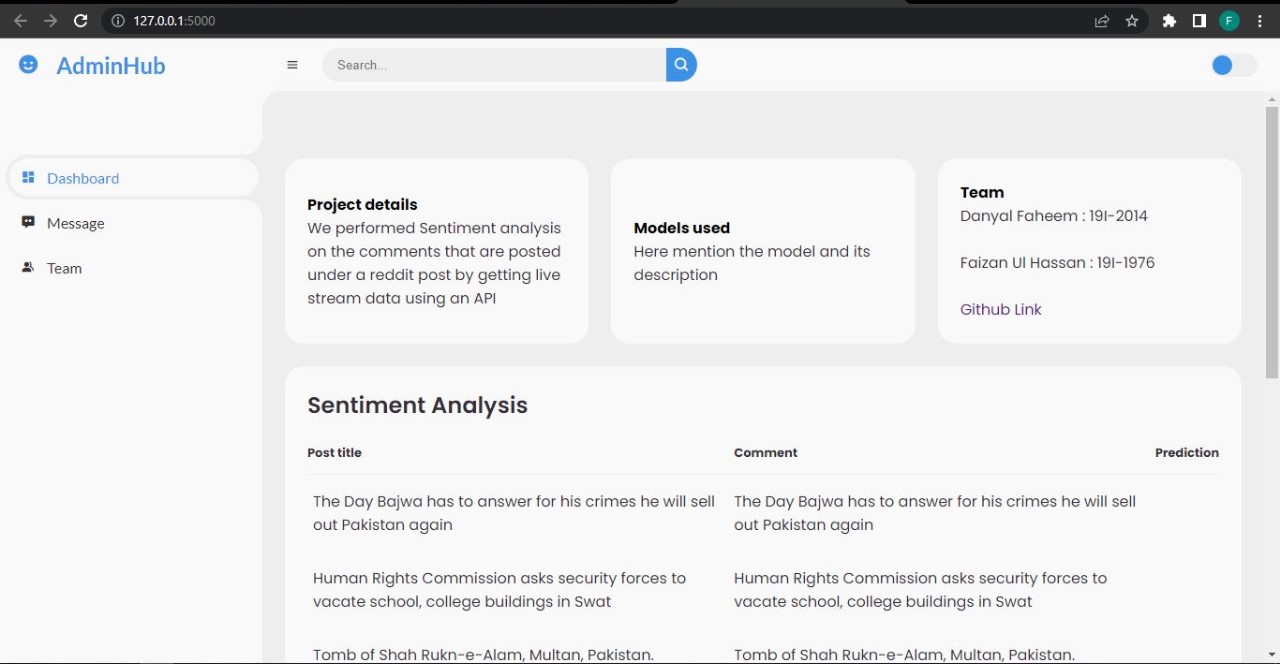Image resolution: width=1280 pixels, height=664 pixels.
Task: Click the share icon in browser toolbar
Action: 1101,20
